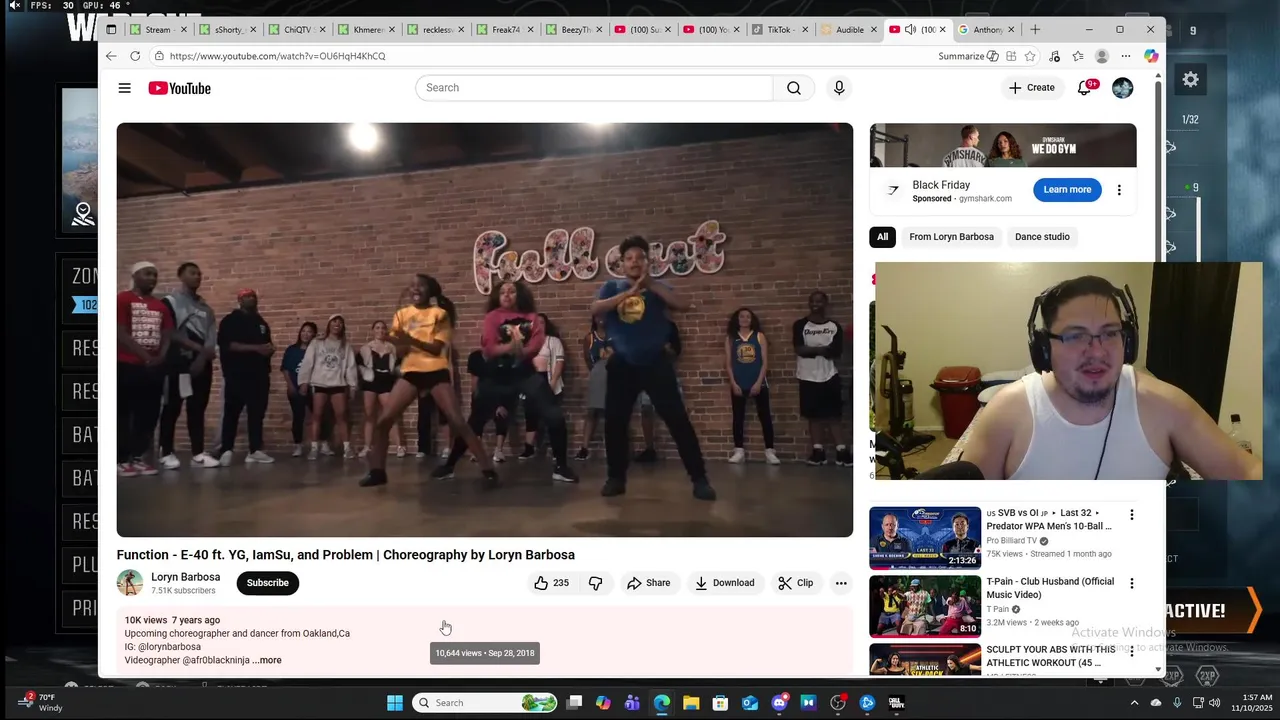Open options for Sculpt Your Abs video
The image size is (1280, 720).
[x=1132, y=651]
